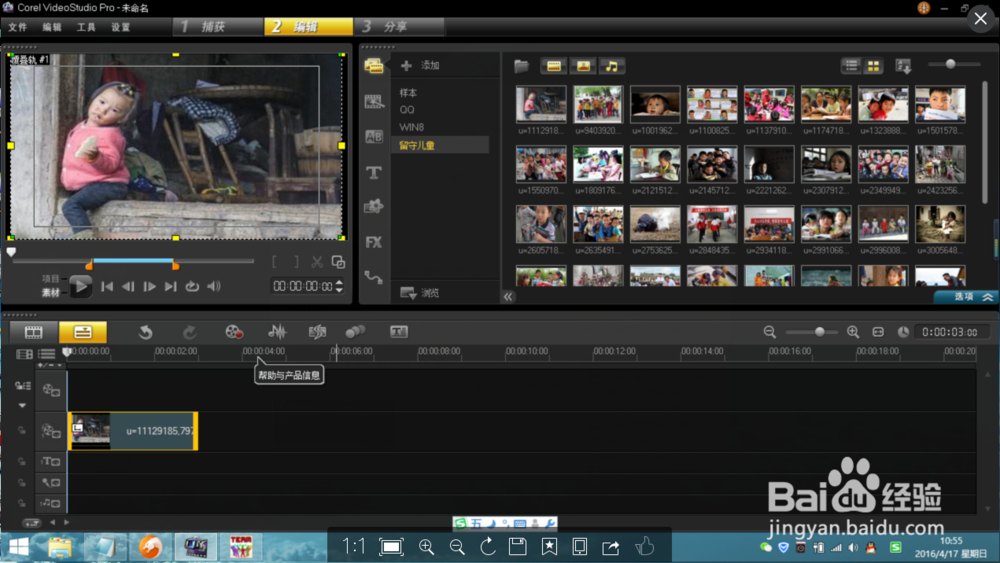Zoom in the timeline

pos(853,332)
